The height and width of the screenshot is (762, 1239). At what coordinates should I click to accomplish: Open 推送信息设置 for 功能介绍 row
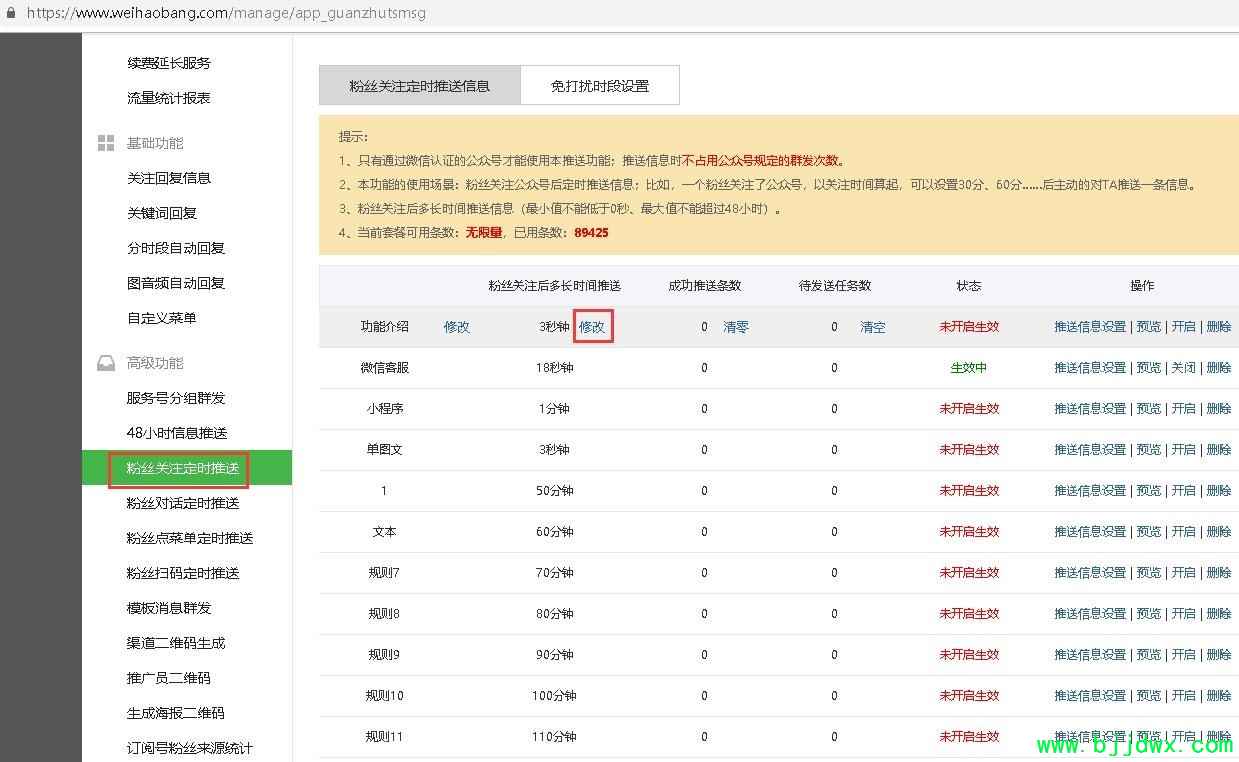(1090, 327)
